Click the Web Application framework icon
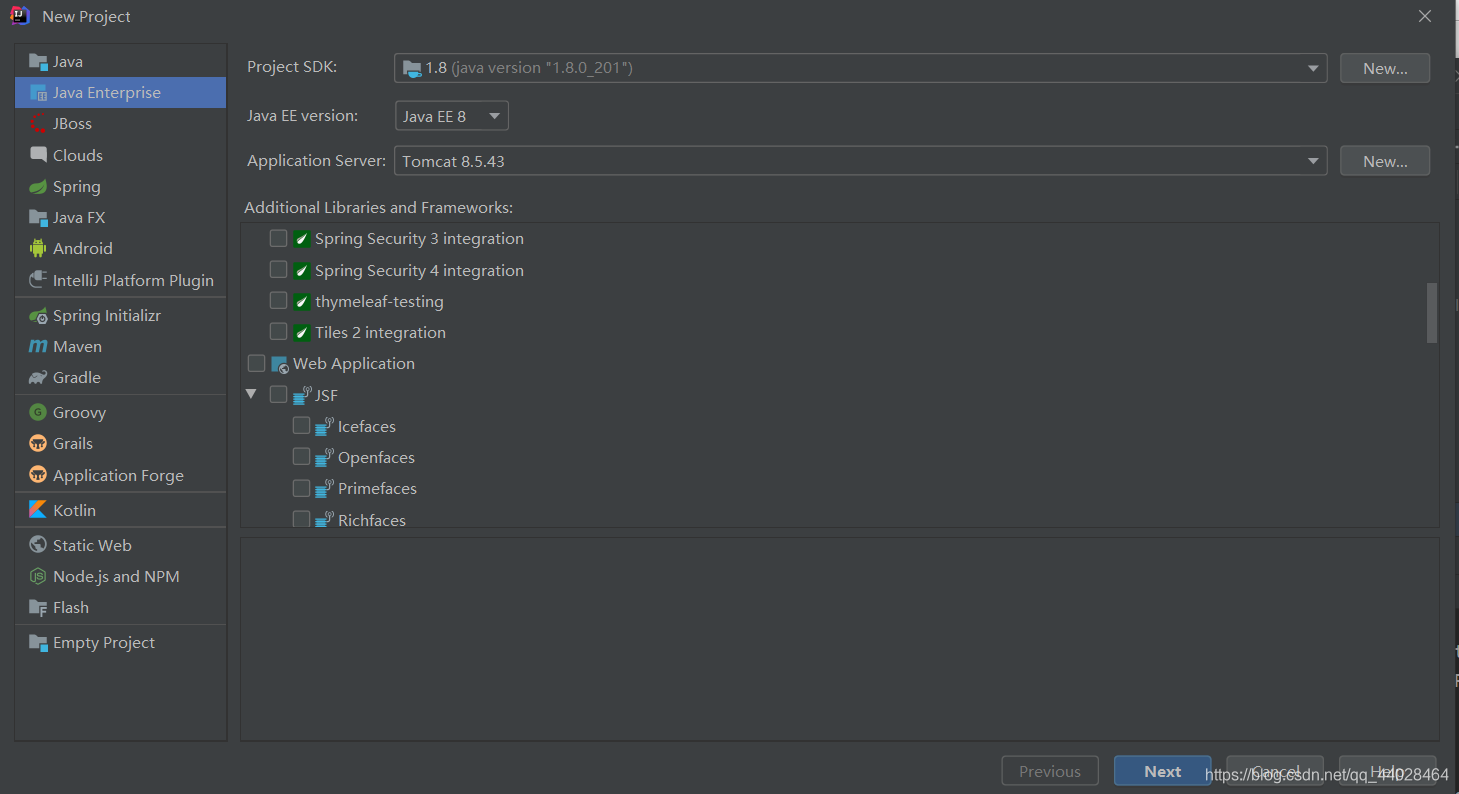Viewport: 1459px width, 794px height. coord(280,364)
